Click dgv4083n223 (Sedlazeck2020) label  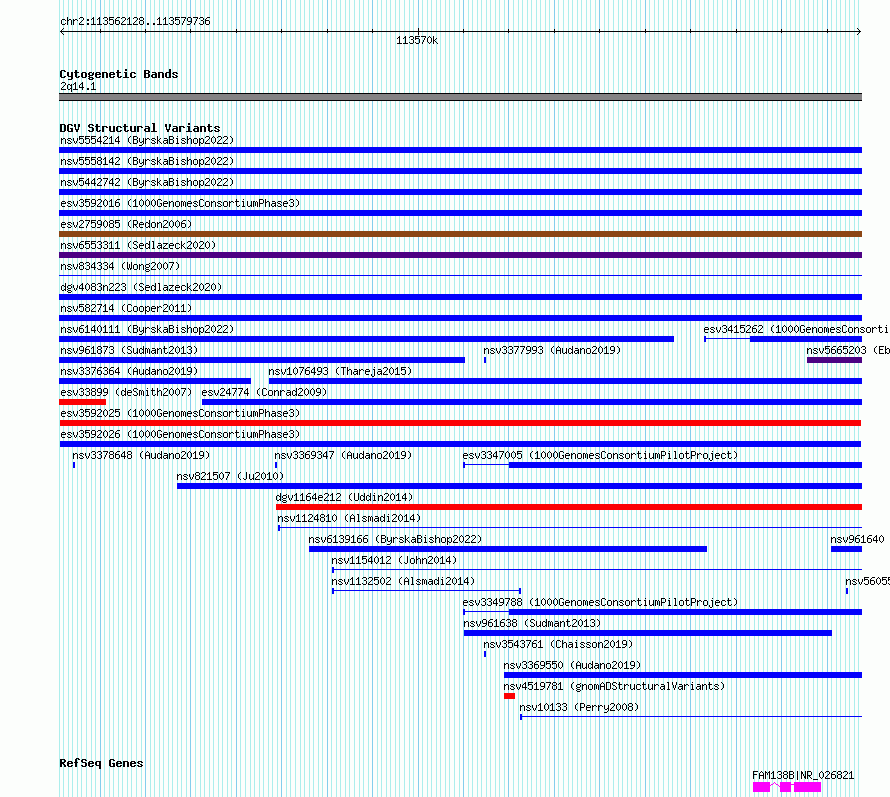[141, 287]
